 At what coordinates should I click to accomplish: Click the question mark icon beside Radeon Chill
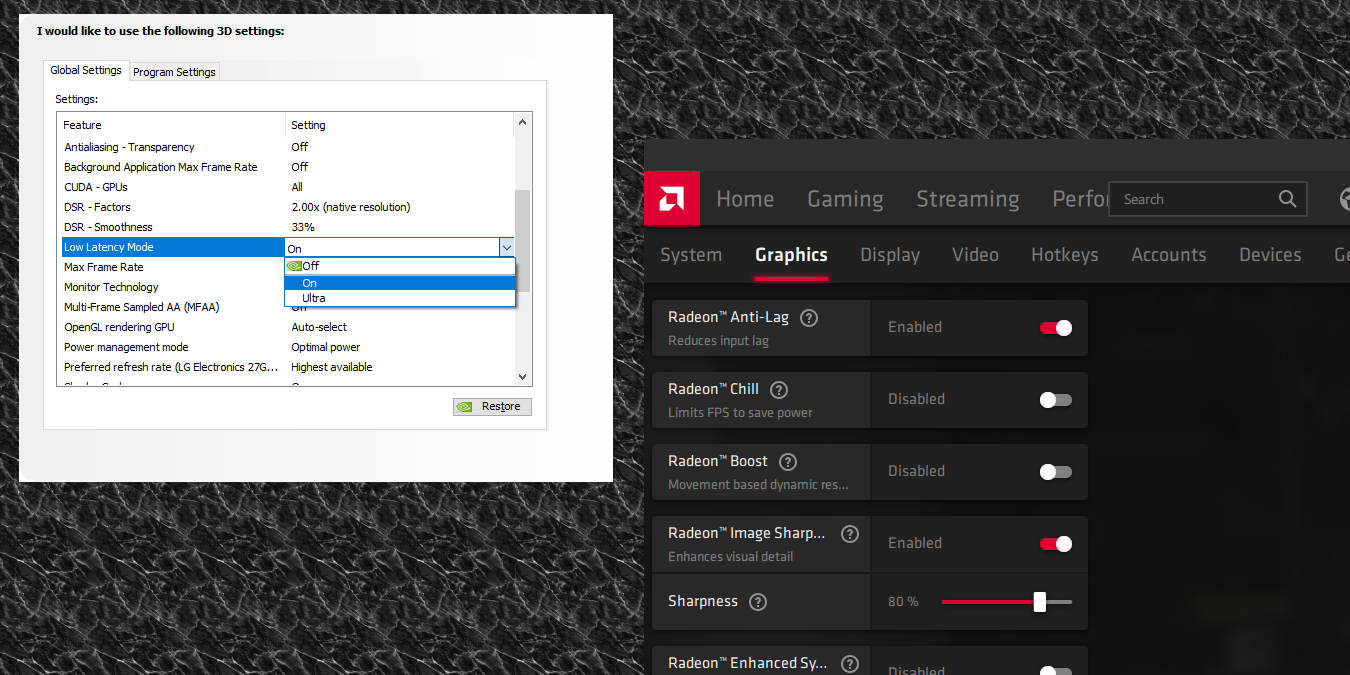[779, 389]
